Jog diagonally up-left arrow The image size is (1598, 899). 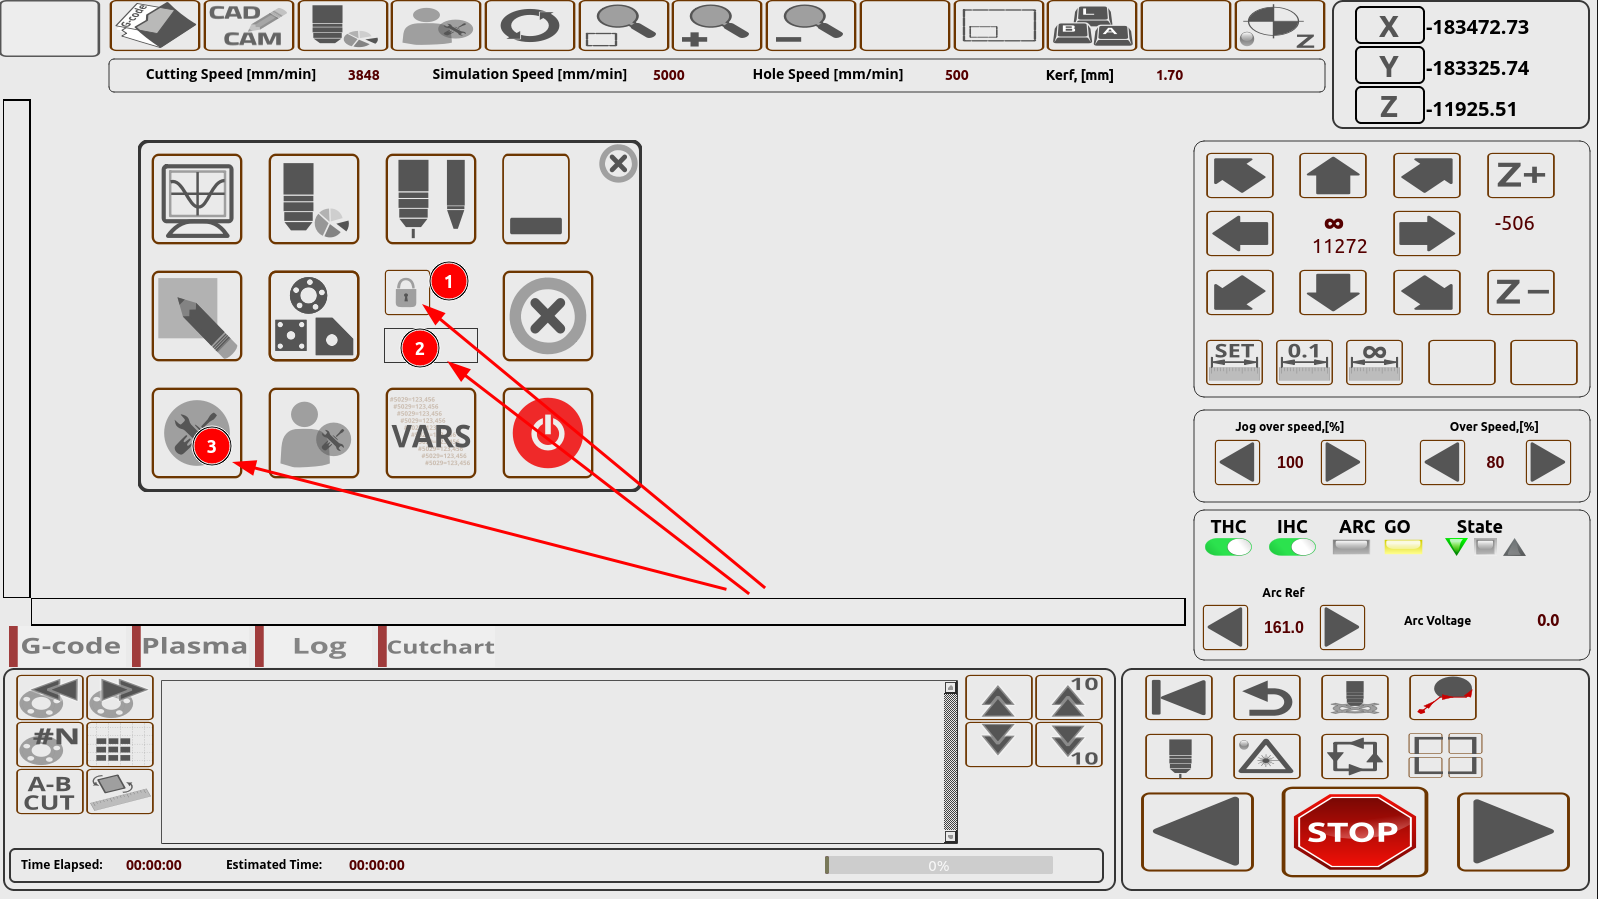(1240, 176)
